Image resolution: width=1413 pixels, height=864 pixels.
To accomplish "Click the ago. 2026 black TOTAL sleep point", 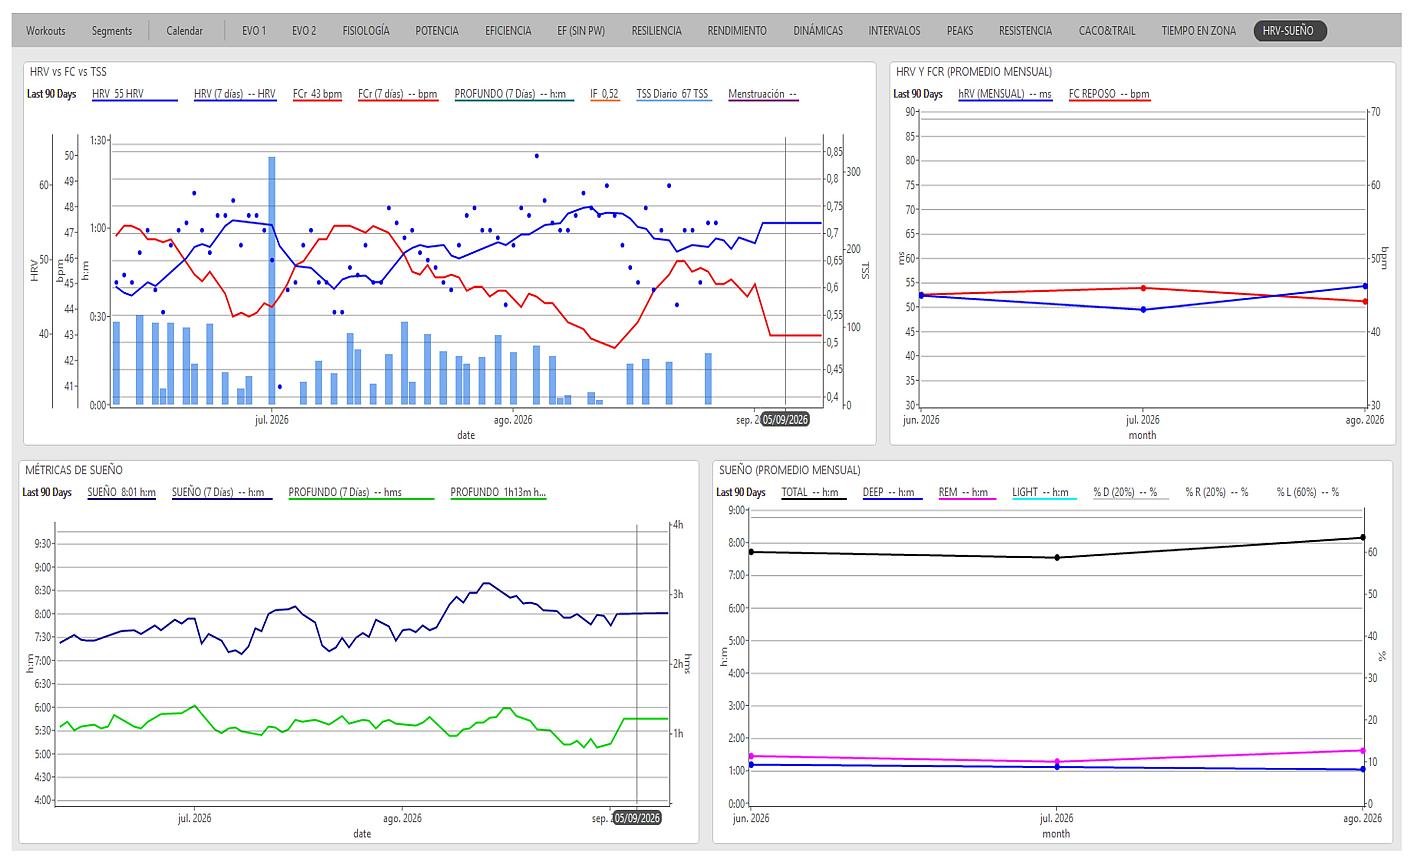I will pyautogui.click(x=1362, y=538).
